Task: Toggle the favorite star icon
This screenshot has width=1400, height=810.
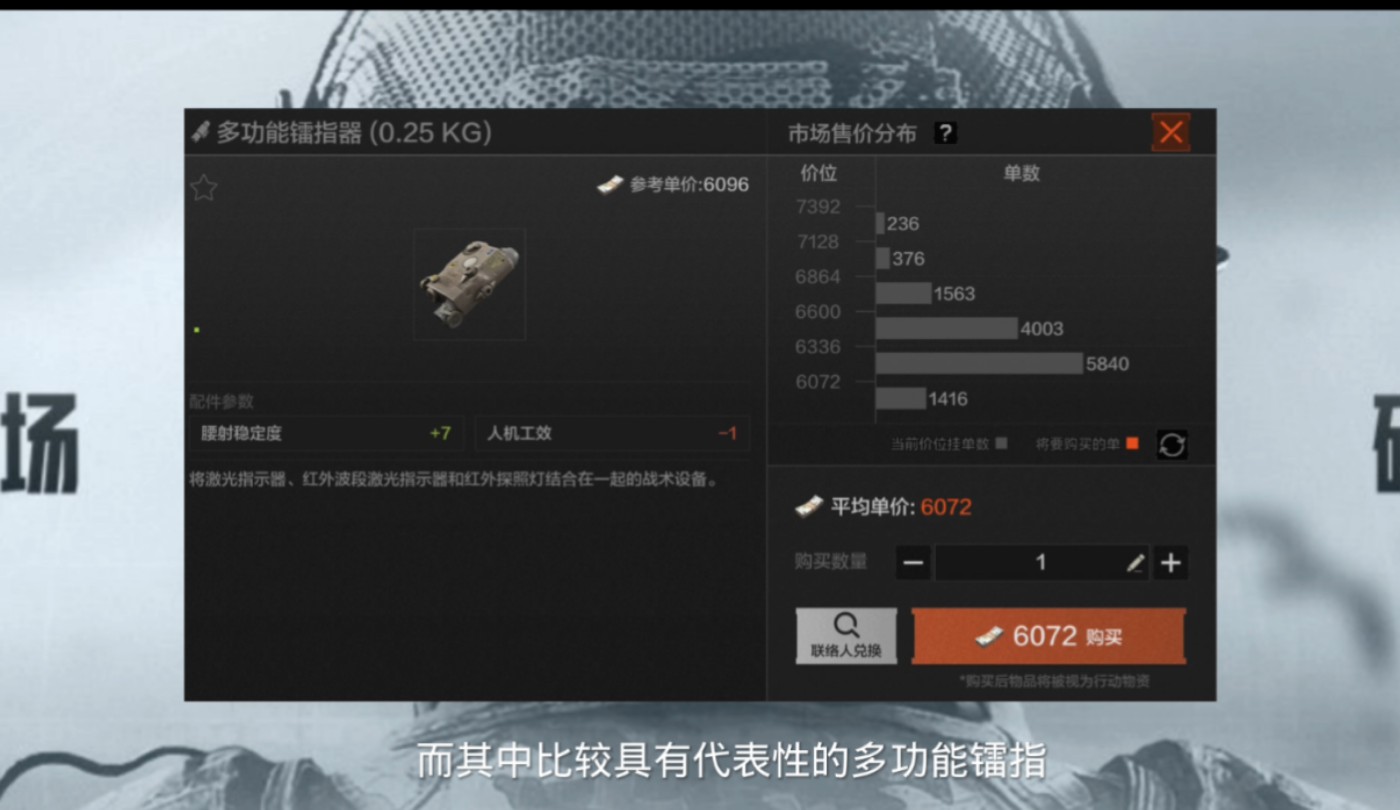Action: pos(204,188)
